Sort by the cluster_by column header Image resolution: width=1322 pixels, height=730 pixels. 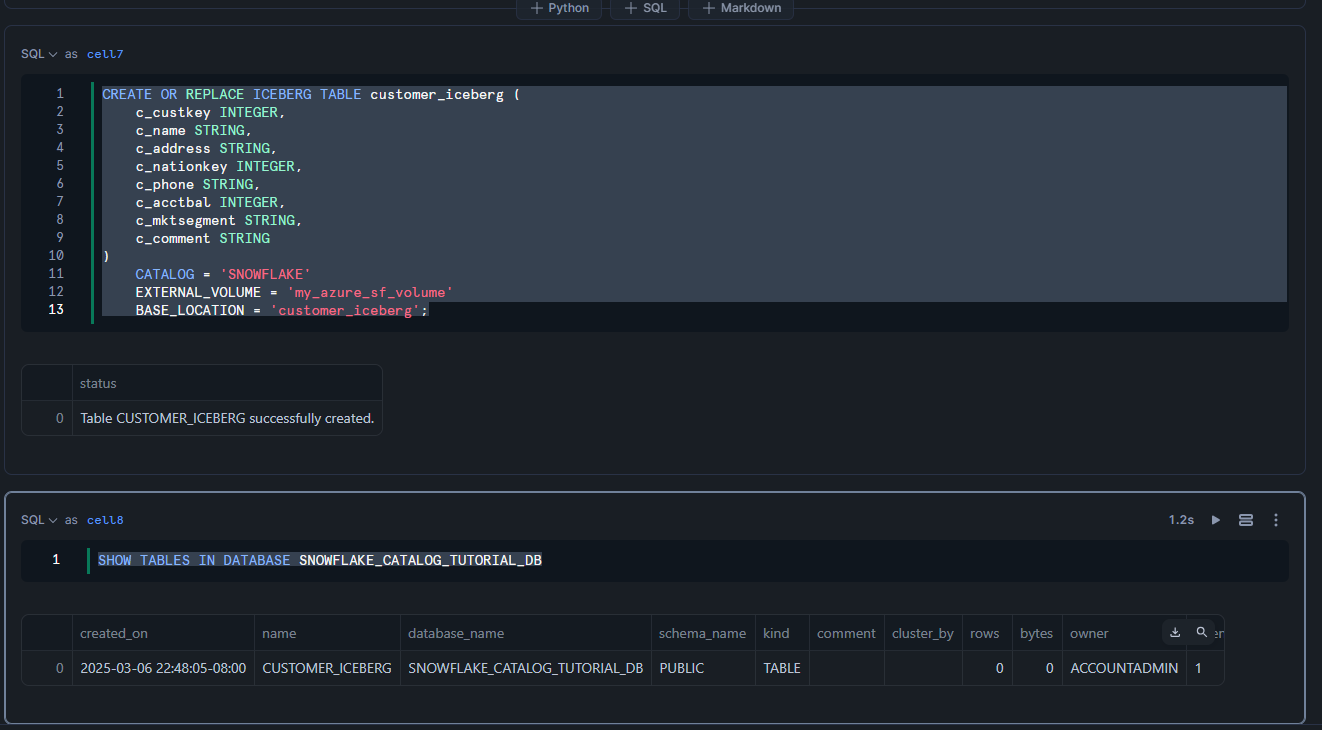(923, 633)
